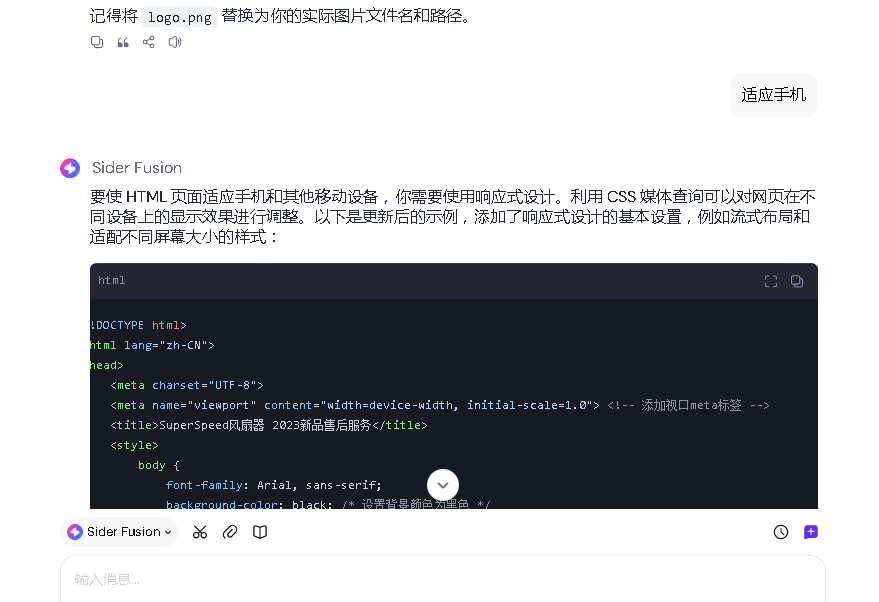Screen dimensions: 879x602
Task: Start a new chat with the purple plus icon
Action: (811, 532)
